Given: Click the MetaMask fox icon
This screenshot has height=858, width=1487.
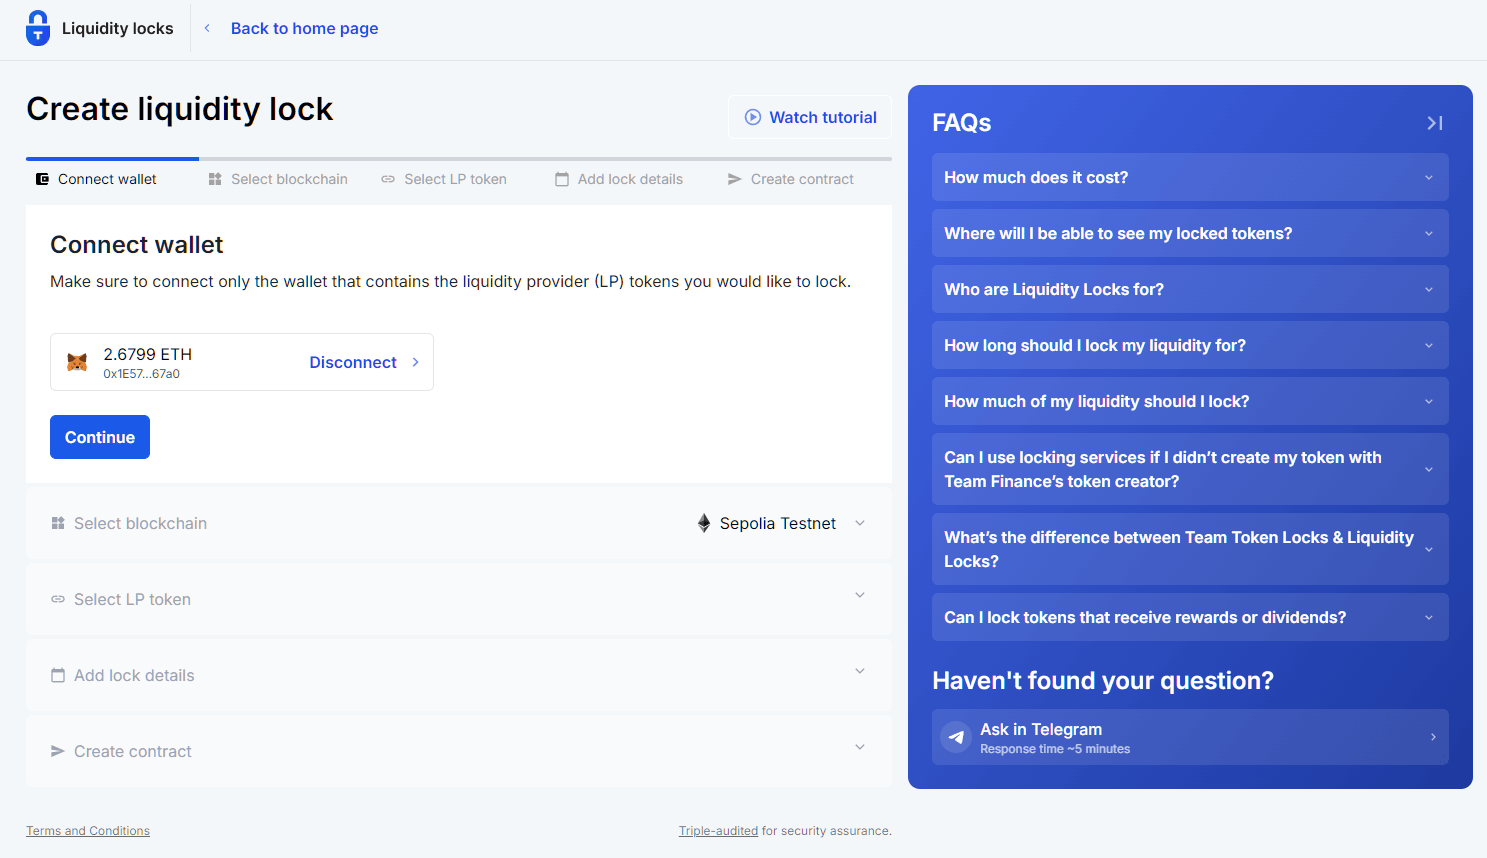Looking at the screenshot, I should 78,361.
